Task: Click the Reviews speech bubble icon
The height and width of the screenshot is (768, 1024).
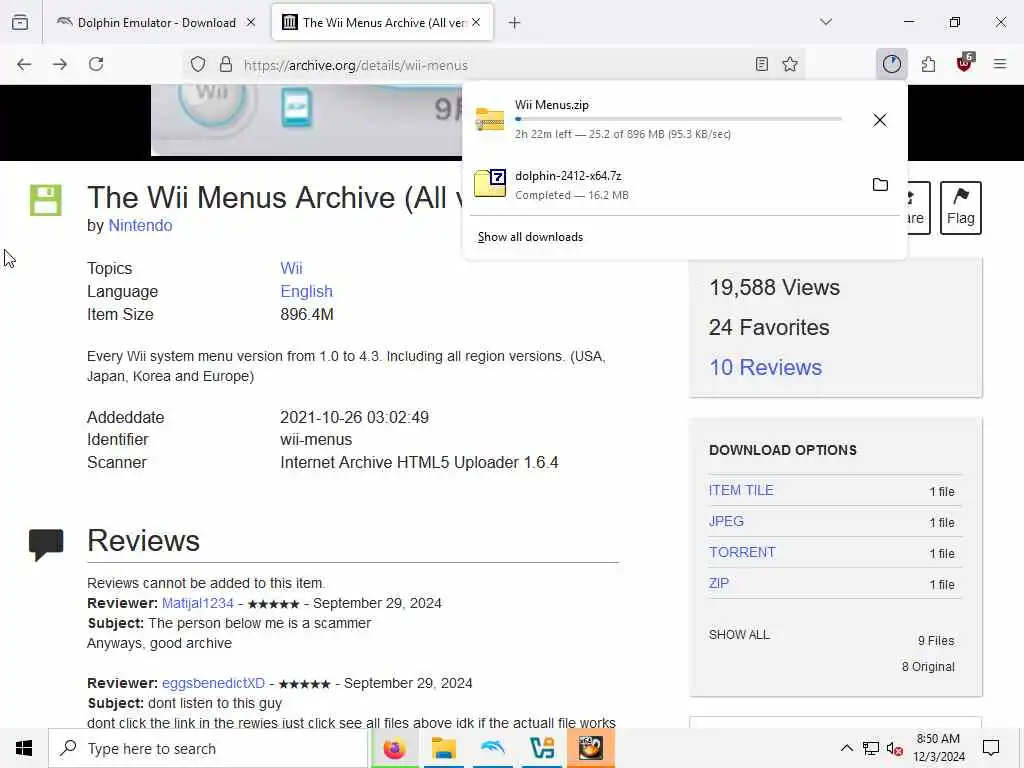Action: 46,544
